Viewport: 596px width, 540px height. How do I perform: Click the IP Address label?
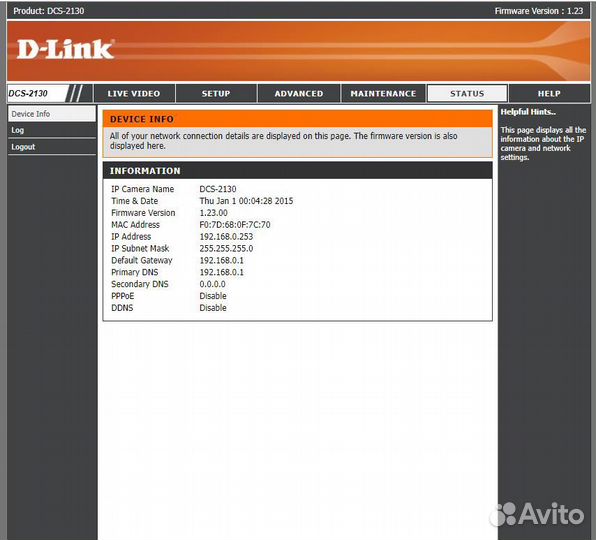[x=131, y=236]
